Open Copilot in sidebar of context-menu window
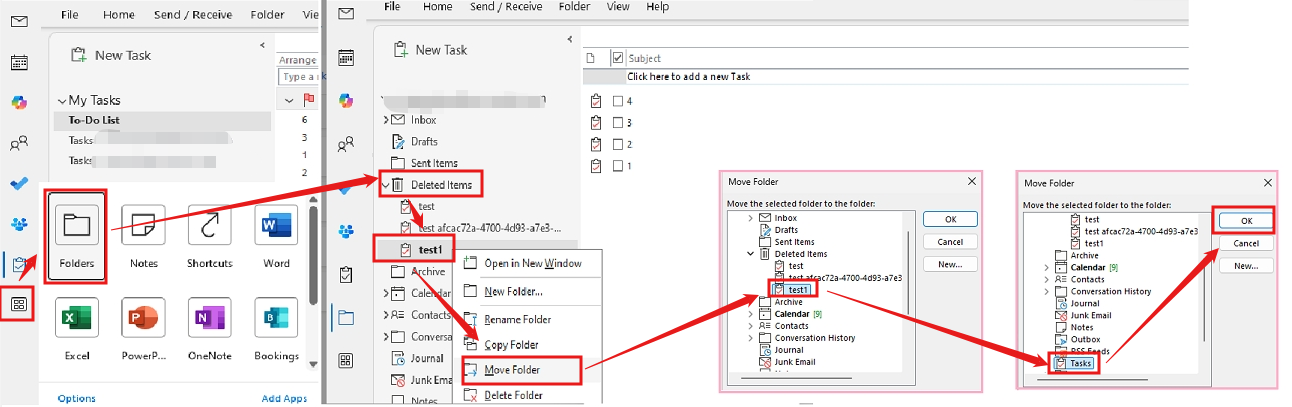This screenshot has width=1292, height=407. coord(346,100)
